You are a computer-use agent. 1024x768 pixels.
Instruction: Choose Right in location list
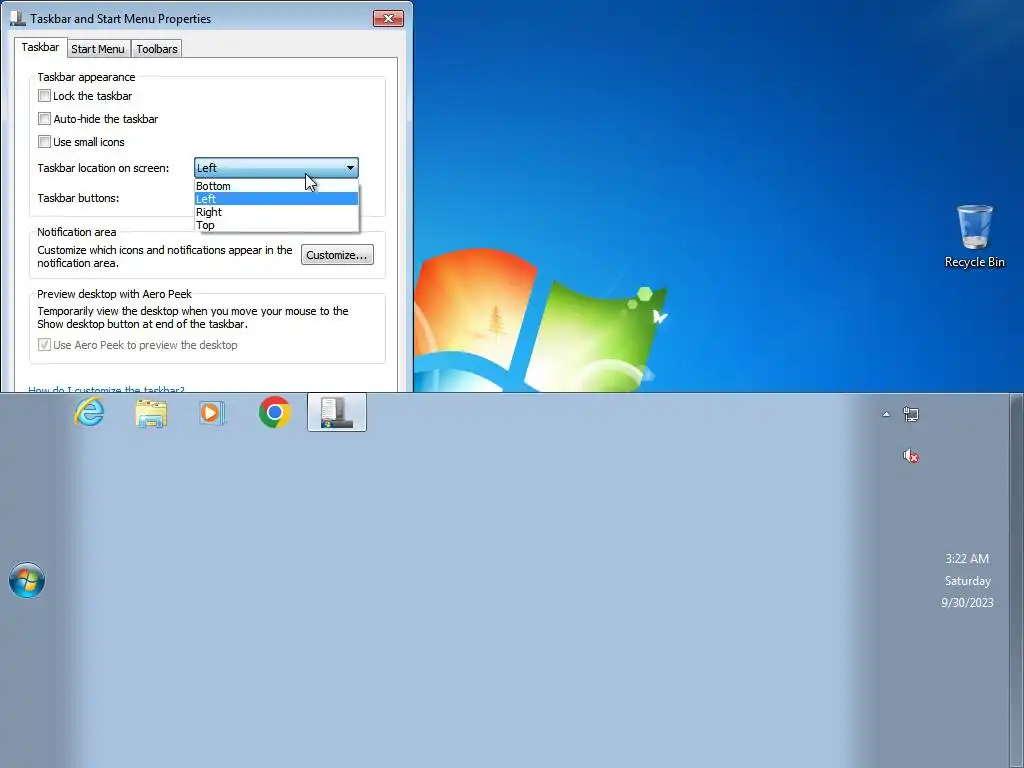[x=276, y=212]
